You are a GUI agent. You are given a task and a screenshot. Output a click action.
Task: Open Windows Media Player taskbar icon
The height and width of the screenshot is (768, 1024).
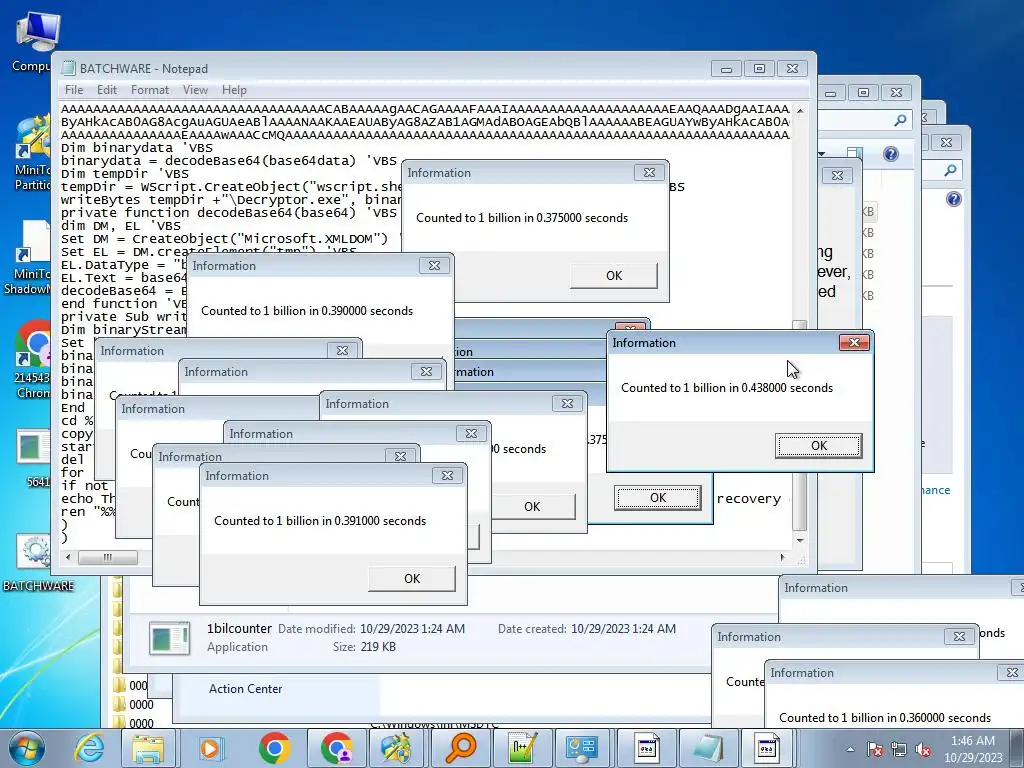tap(210, 748)
